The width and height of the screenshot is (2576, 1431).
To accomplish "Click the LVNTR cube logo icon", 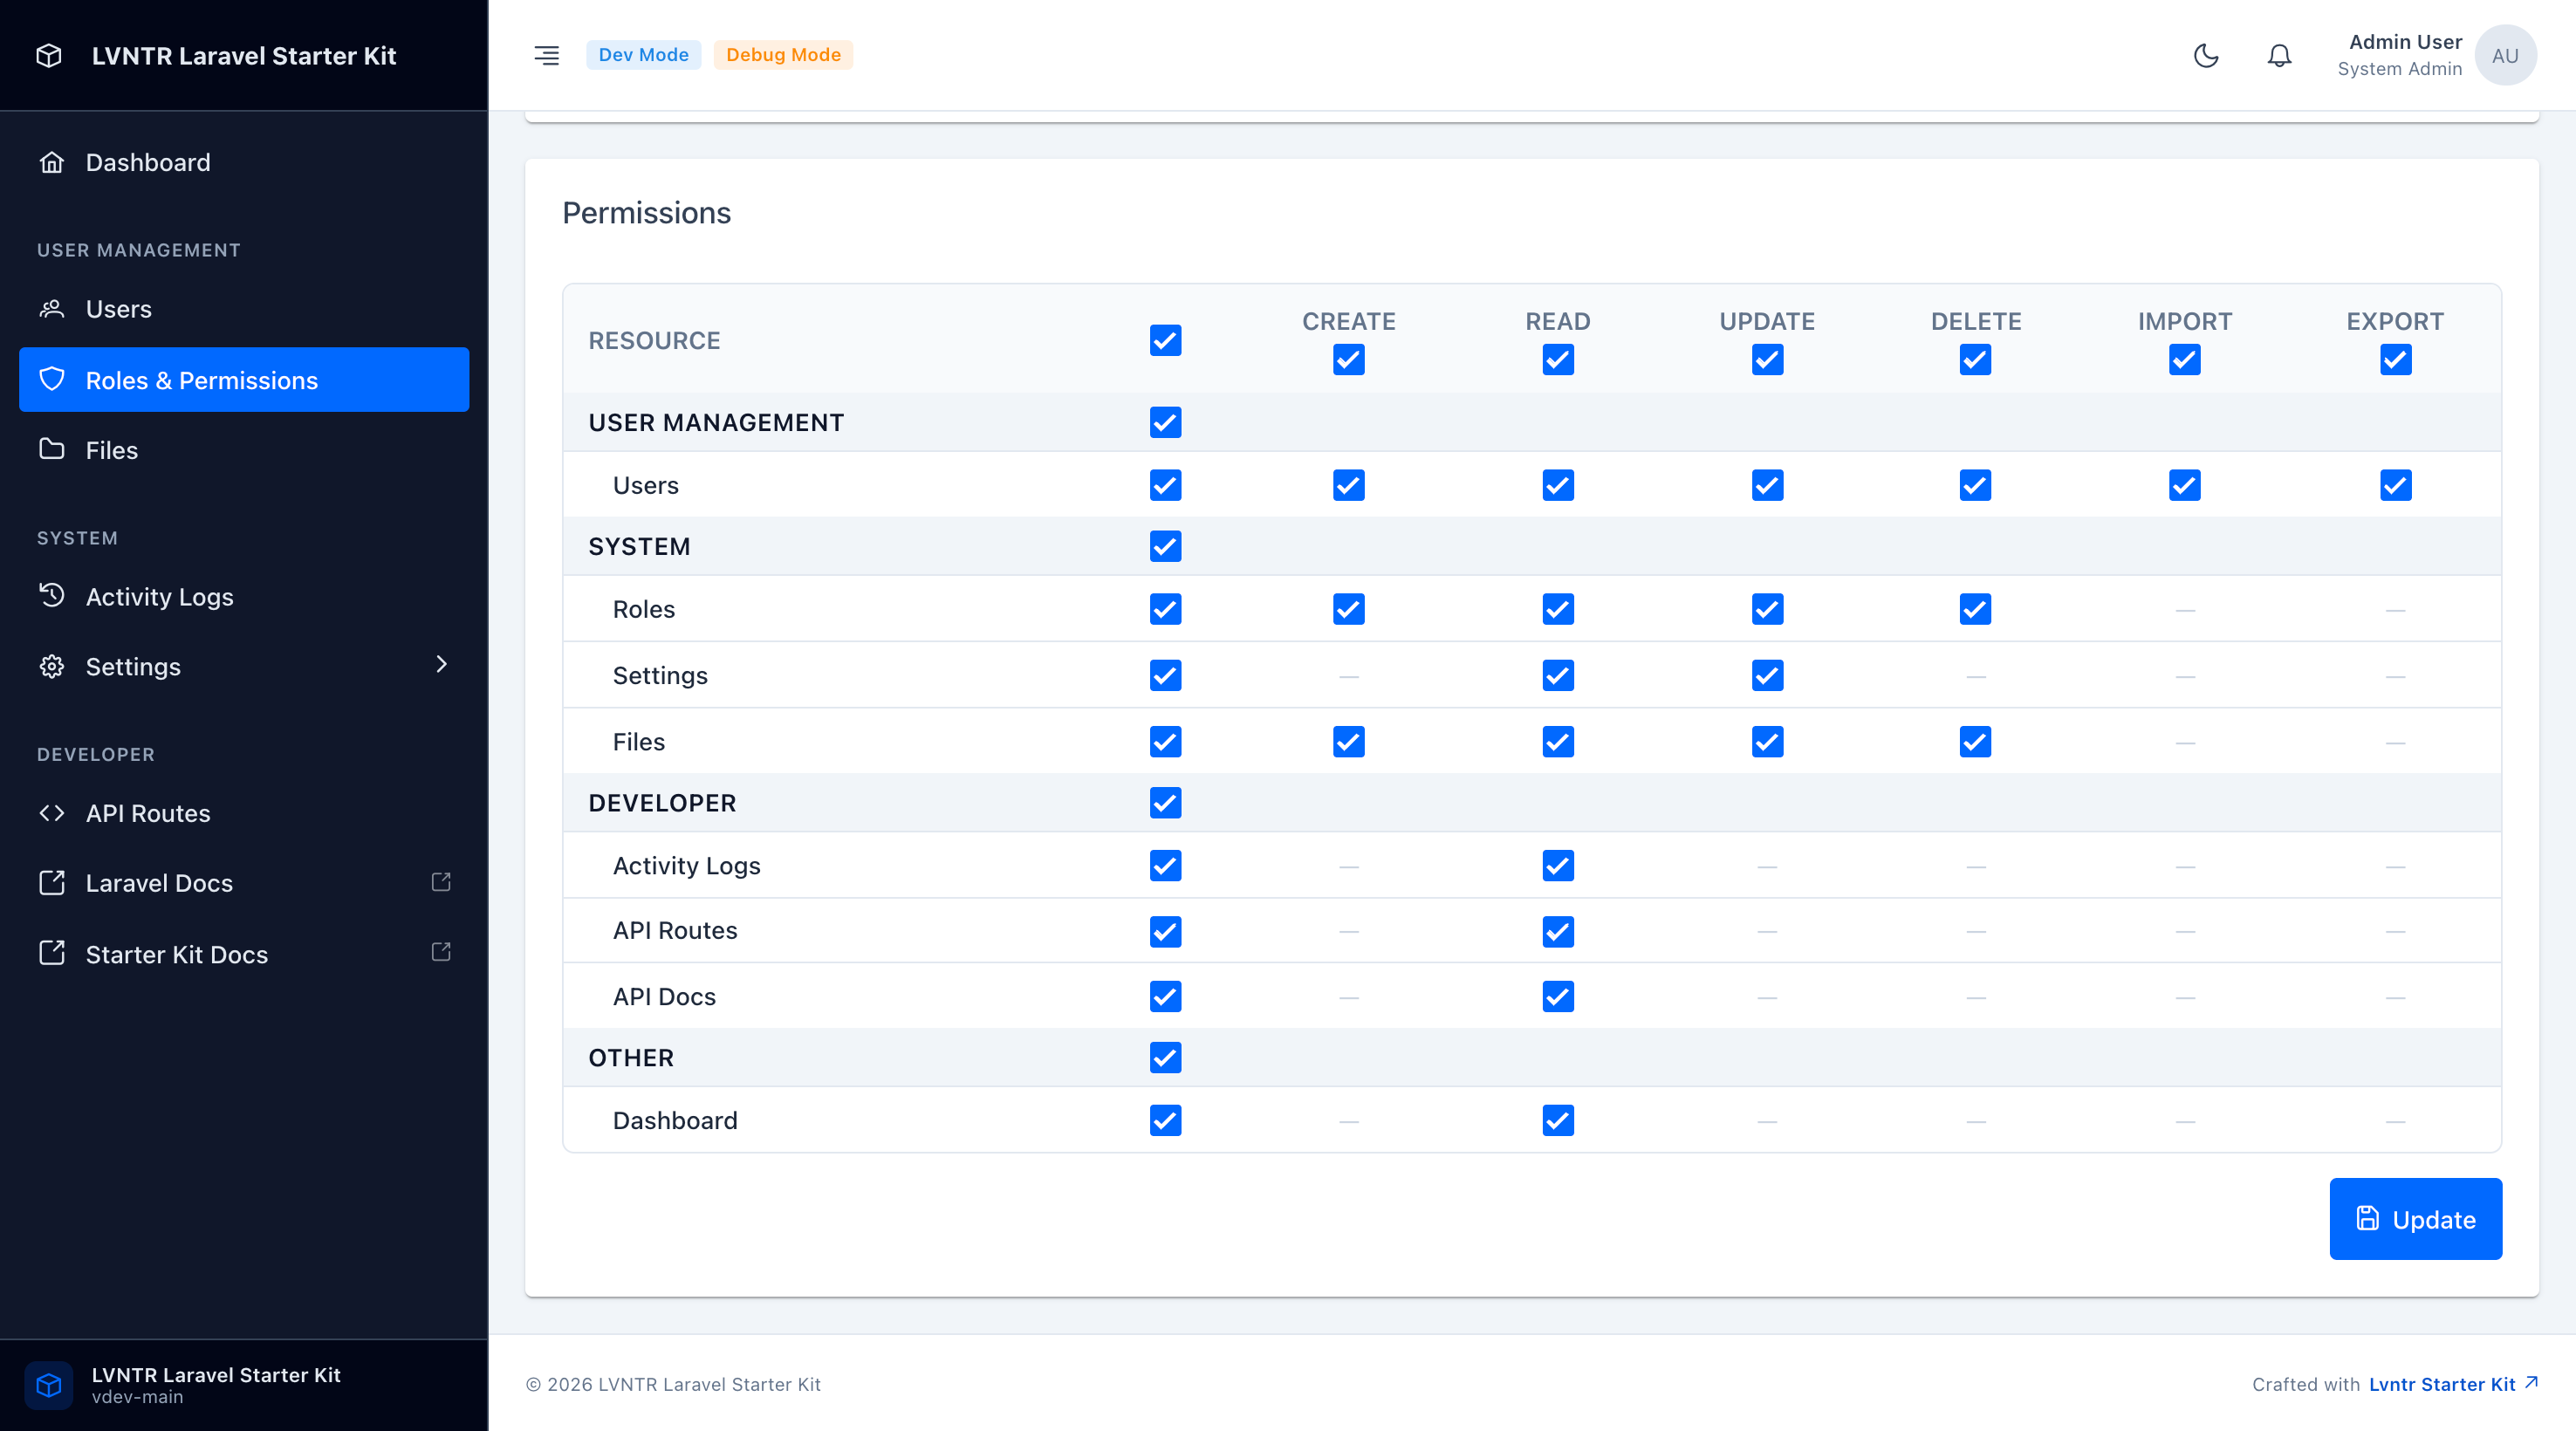I will [x=49, y=55].
